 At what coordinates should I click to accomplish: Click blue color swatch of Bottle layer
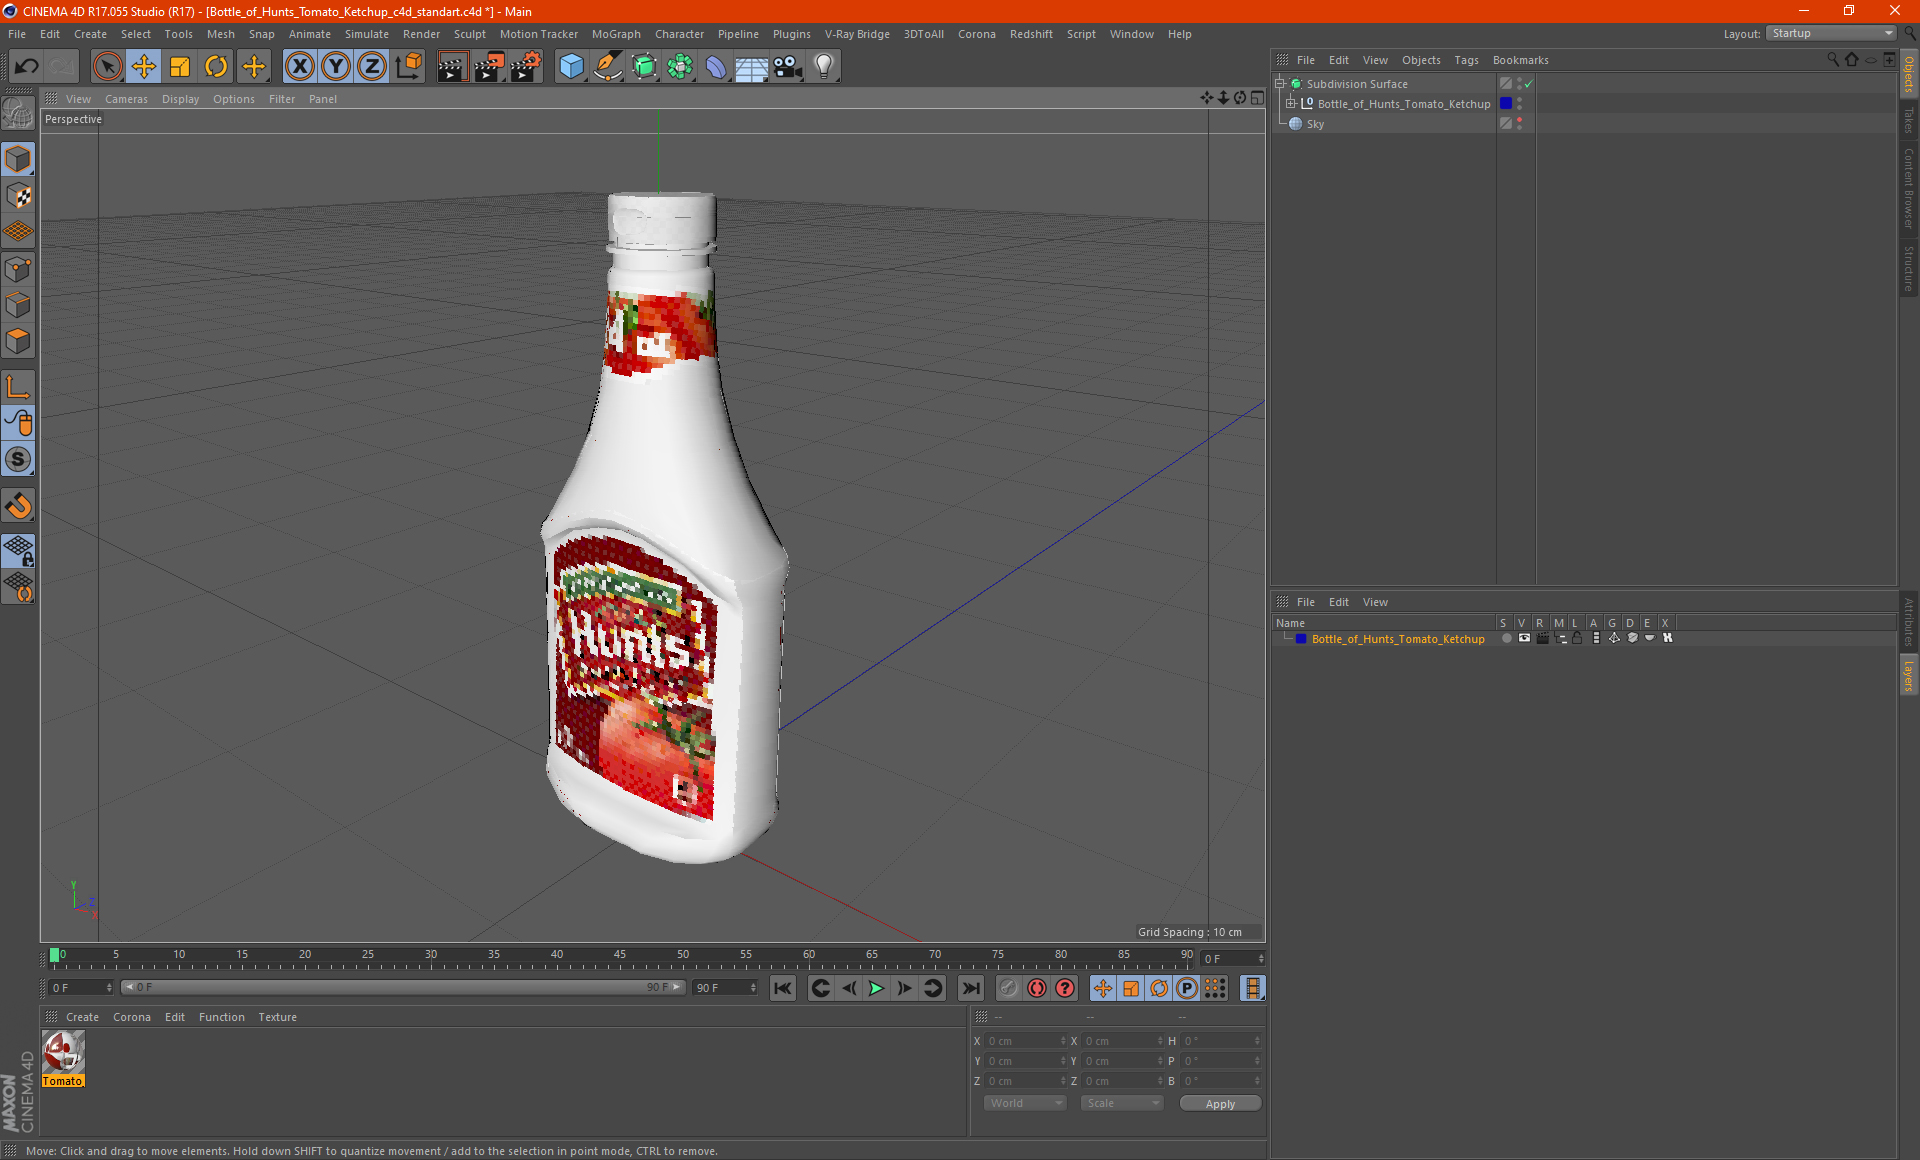coord(1301,639)
